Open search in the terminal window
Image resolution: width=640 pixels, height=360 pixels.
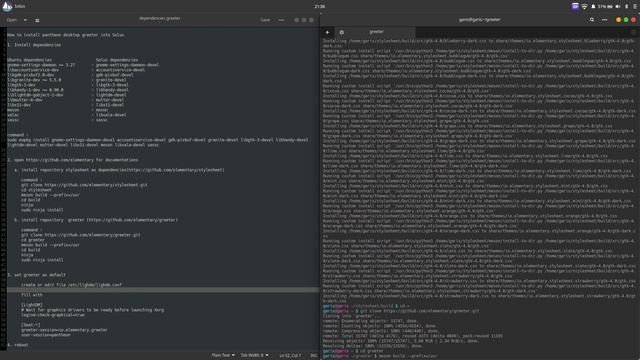[x=592, y=20]
